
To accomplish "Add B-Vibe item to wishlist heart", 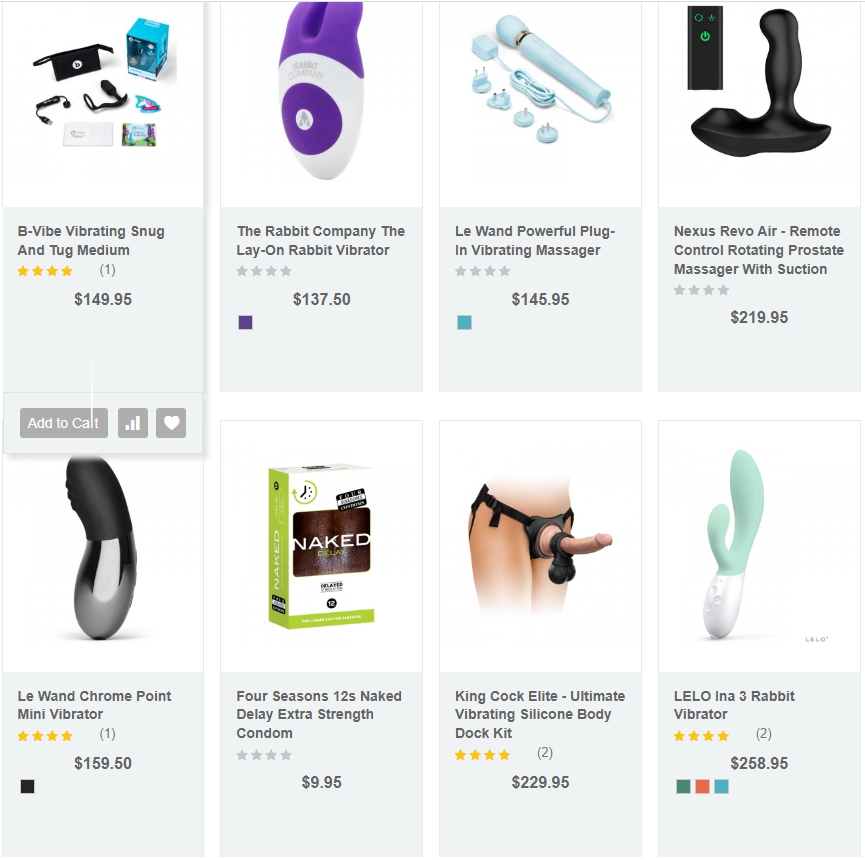I will 171,423.
